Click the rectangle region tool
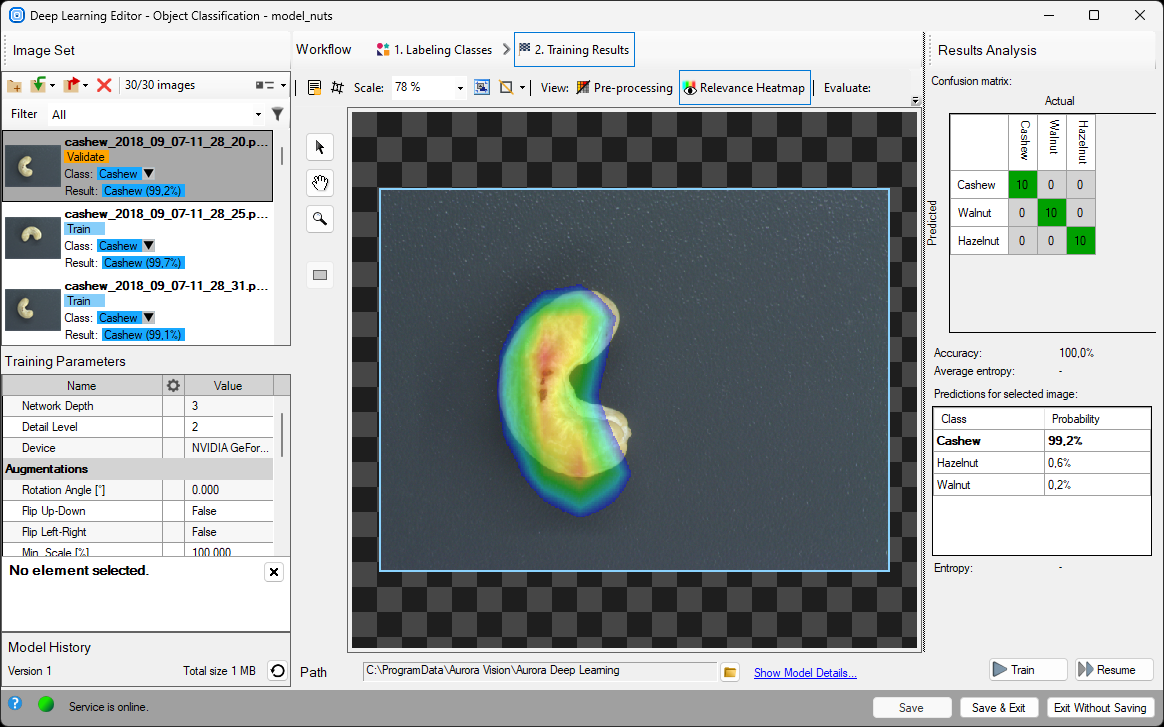The width and height of the screenshot is (1164, 727). [320, 276]
